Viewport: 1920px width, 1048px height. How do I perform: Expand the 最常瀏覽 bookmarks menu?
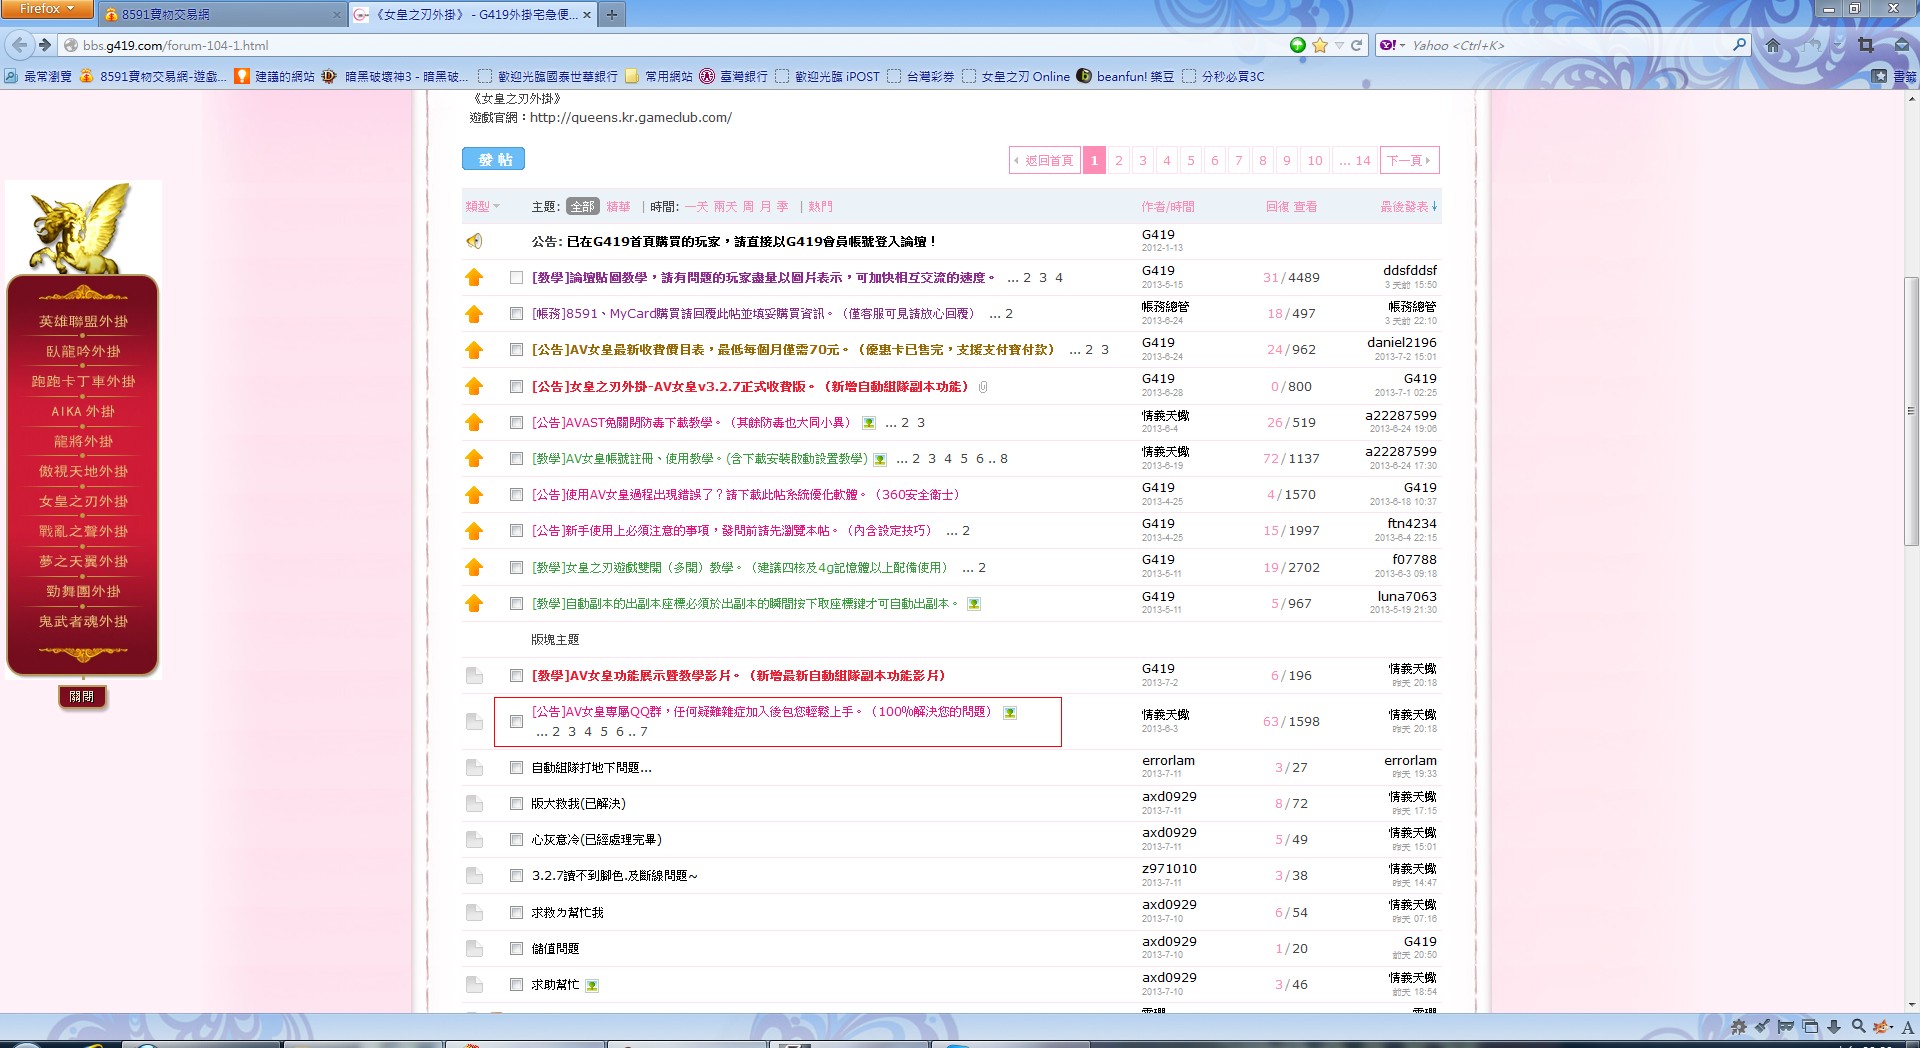pos(38,76)
